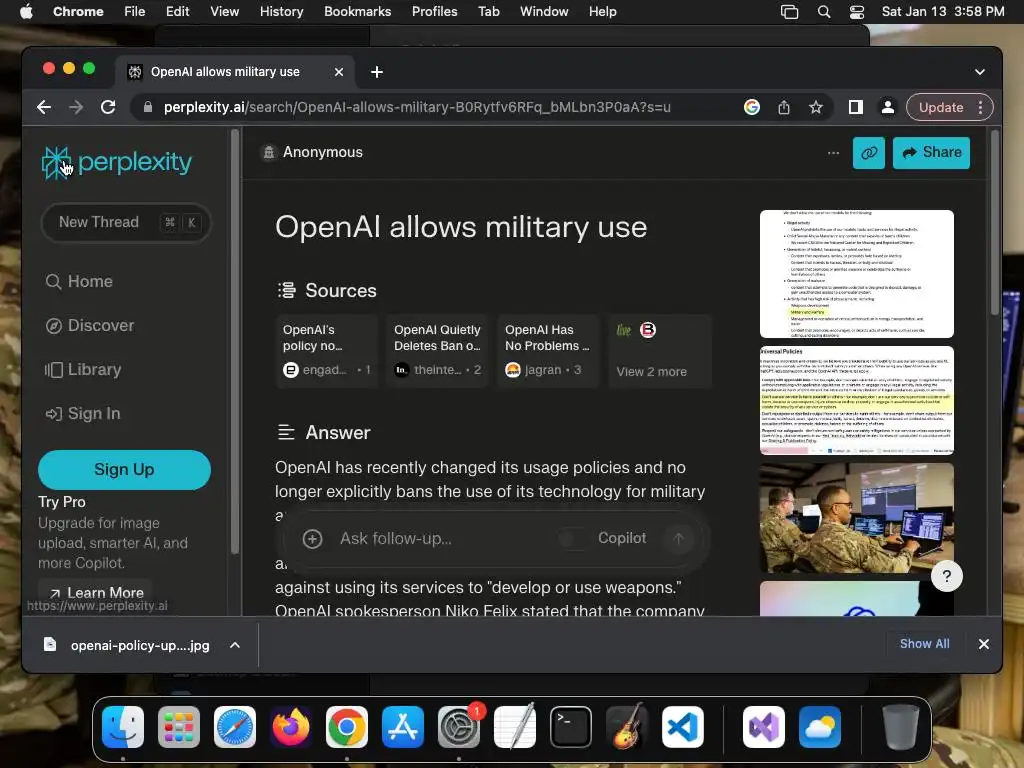The height and width of the screenshot is (768, 1024).
Task: Open the soldiers at computers thumbnail
Action: (x=856, y=518)
